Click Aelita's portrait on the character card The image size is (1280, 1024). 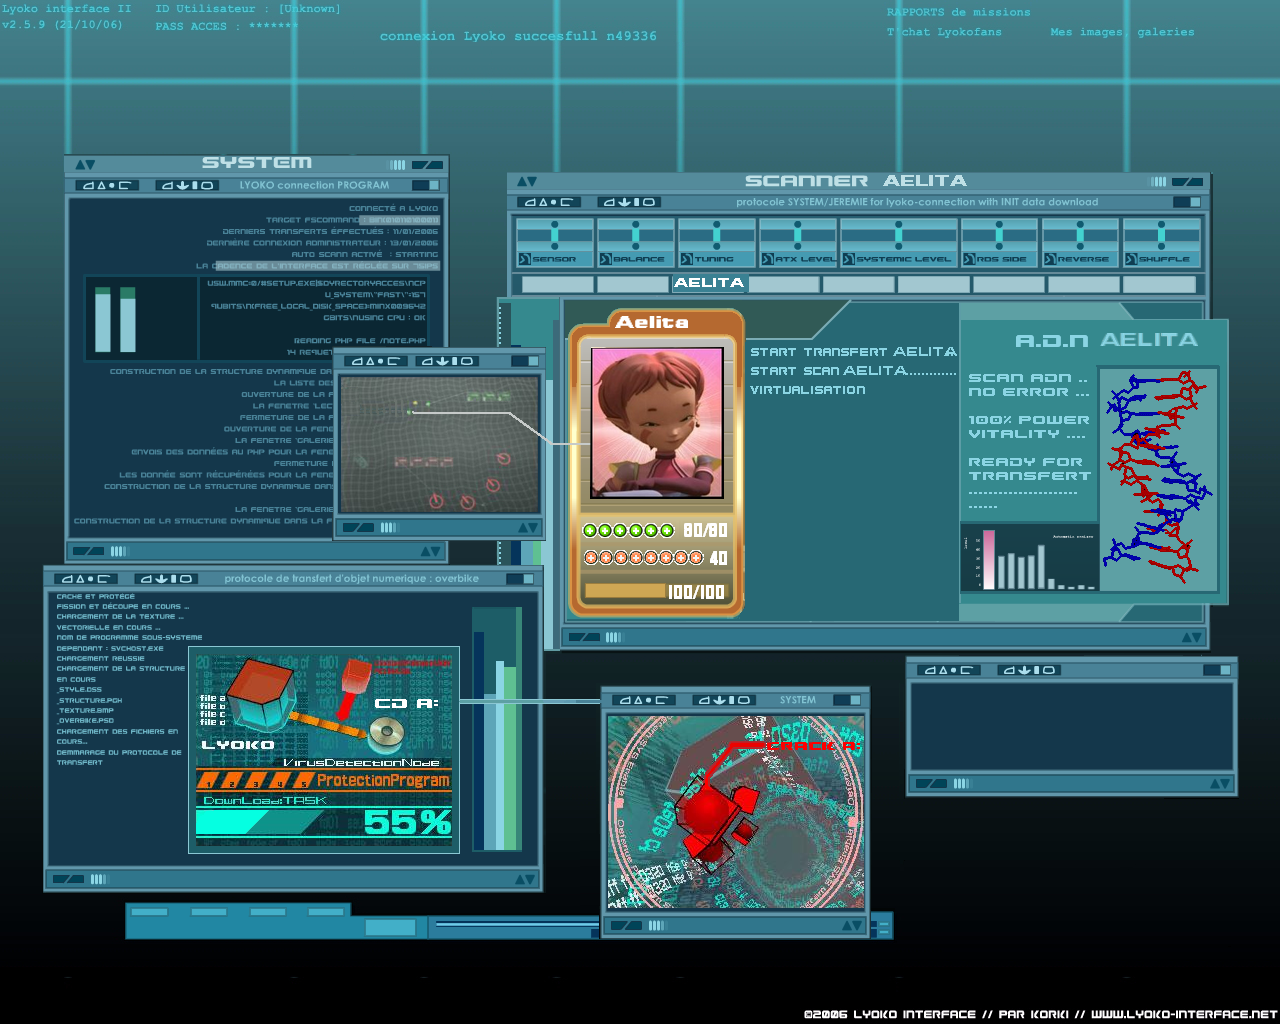tap(656, 422)
